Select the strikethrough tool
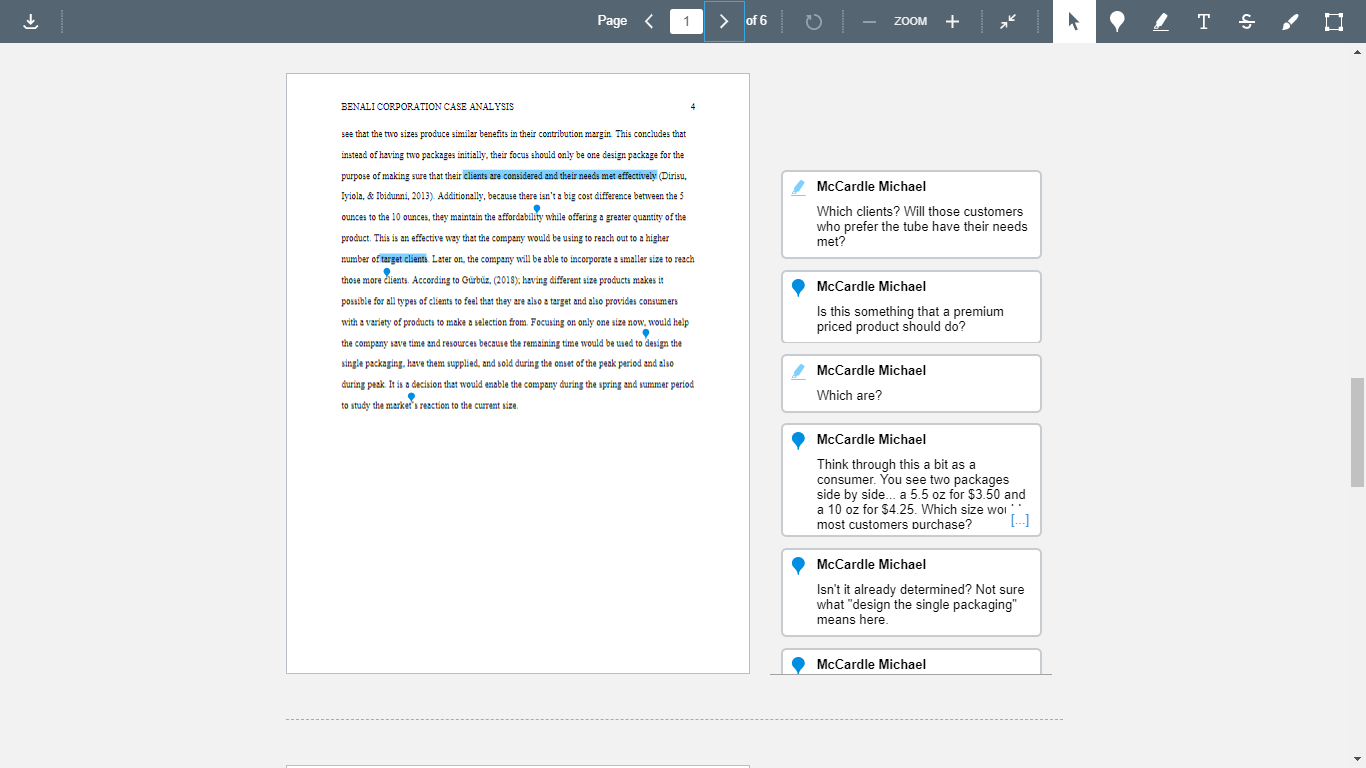The width and height of the screenshot is (1366, 768). (1247, 21)
